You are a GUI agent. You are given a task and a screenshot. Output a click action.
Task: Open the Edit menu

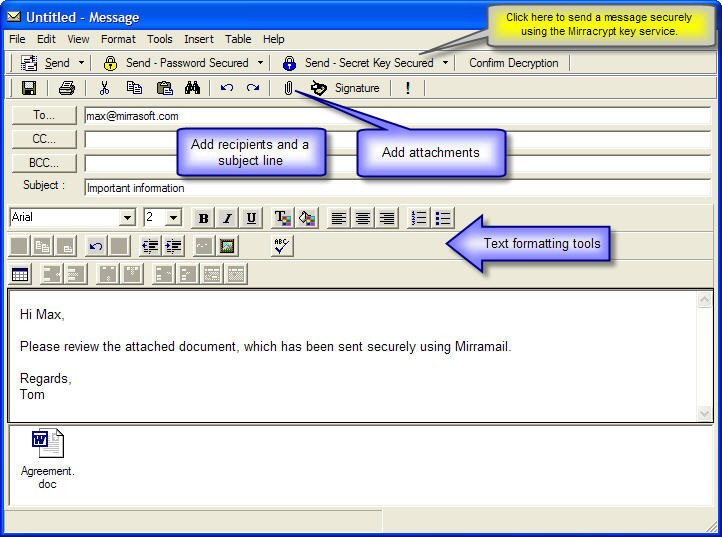click(46, 39)
